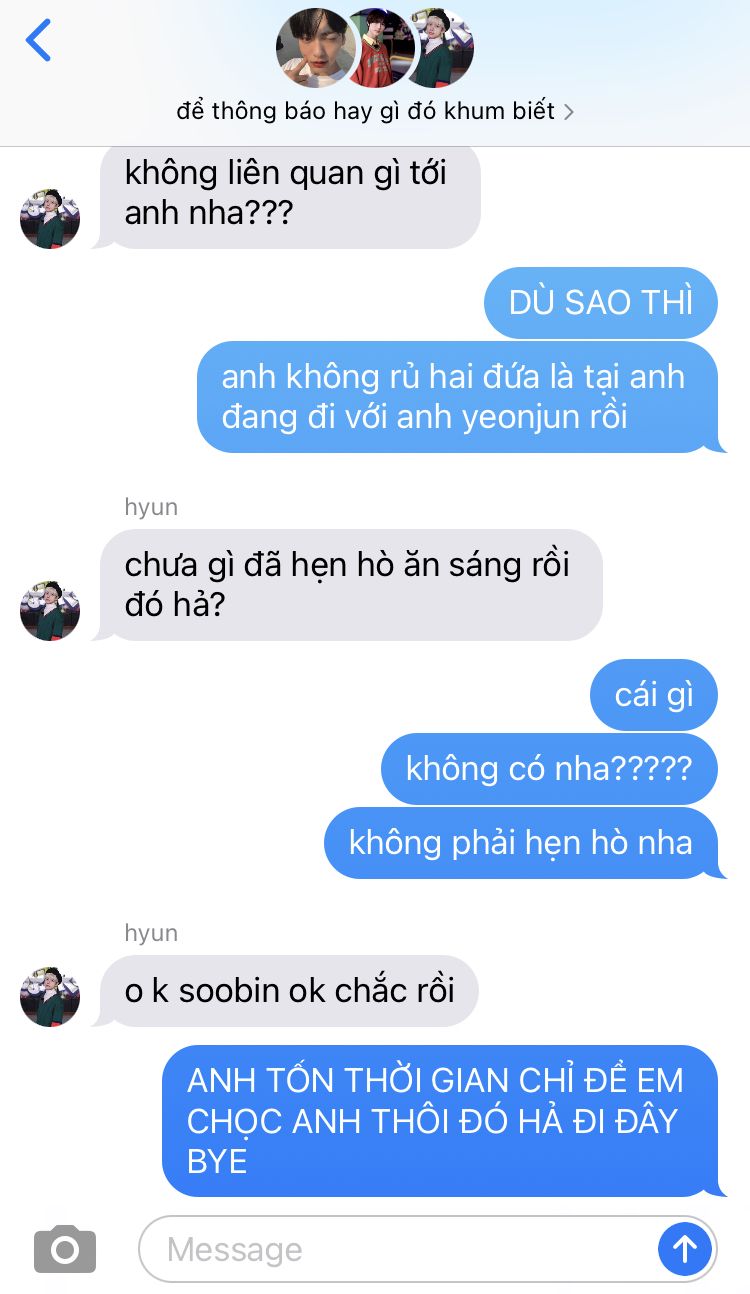750x1294 pixels.
Task: Open group name 'để thông báo hay gì đó khum biết'
Action: pyautogui.click(x=366, y=111)
